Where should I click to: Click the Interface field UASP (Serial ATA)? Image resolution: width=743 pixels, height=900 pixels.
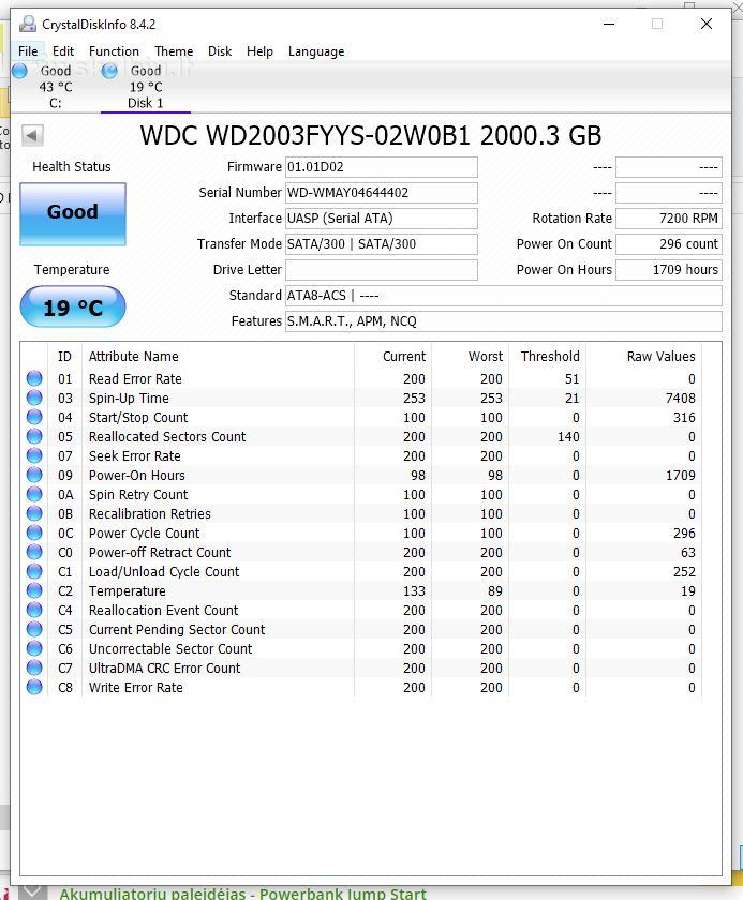click(381, 218)
